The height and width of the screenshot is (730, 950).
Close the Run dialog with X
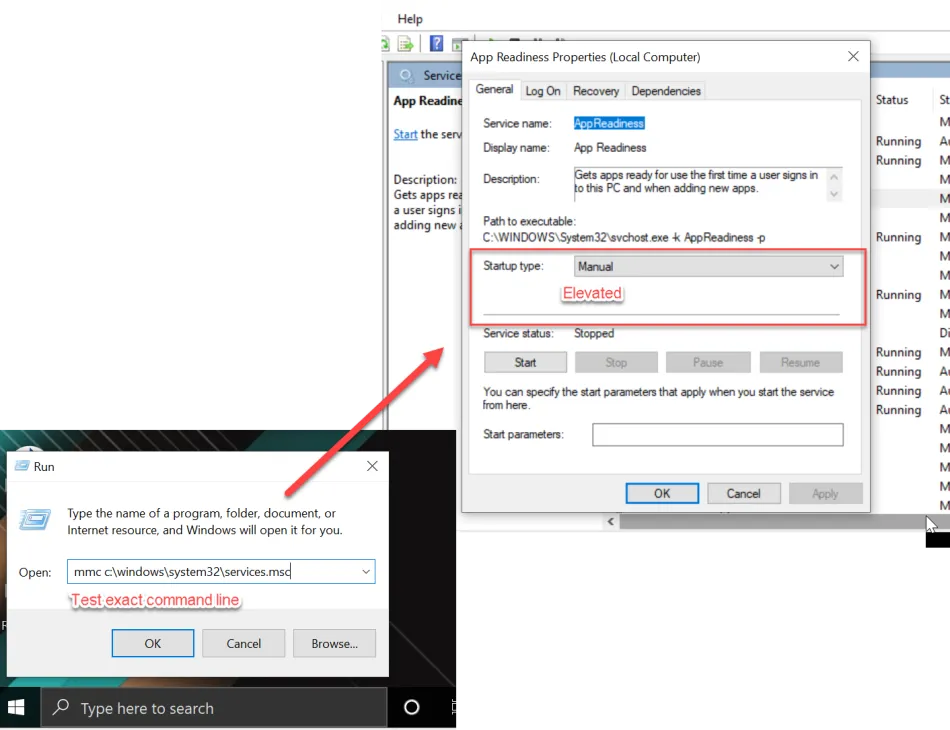coord(372,466)
